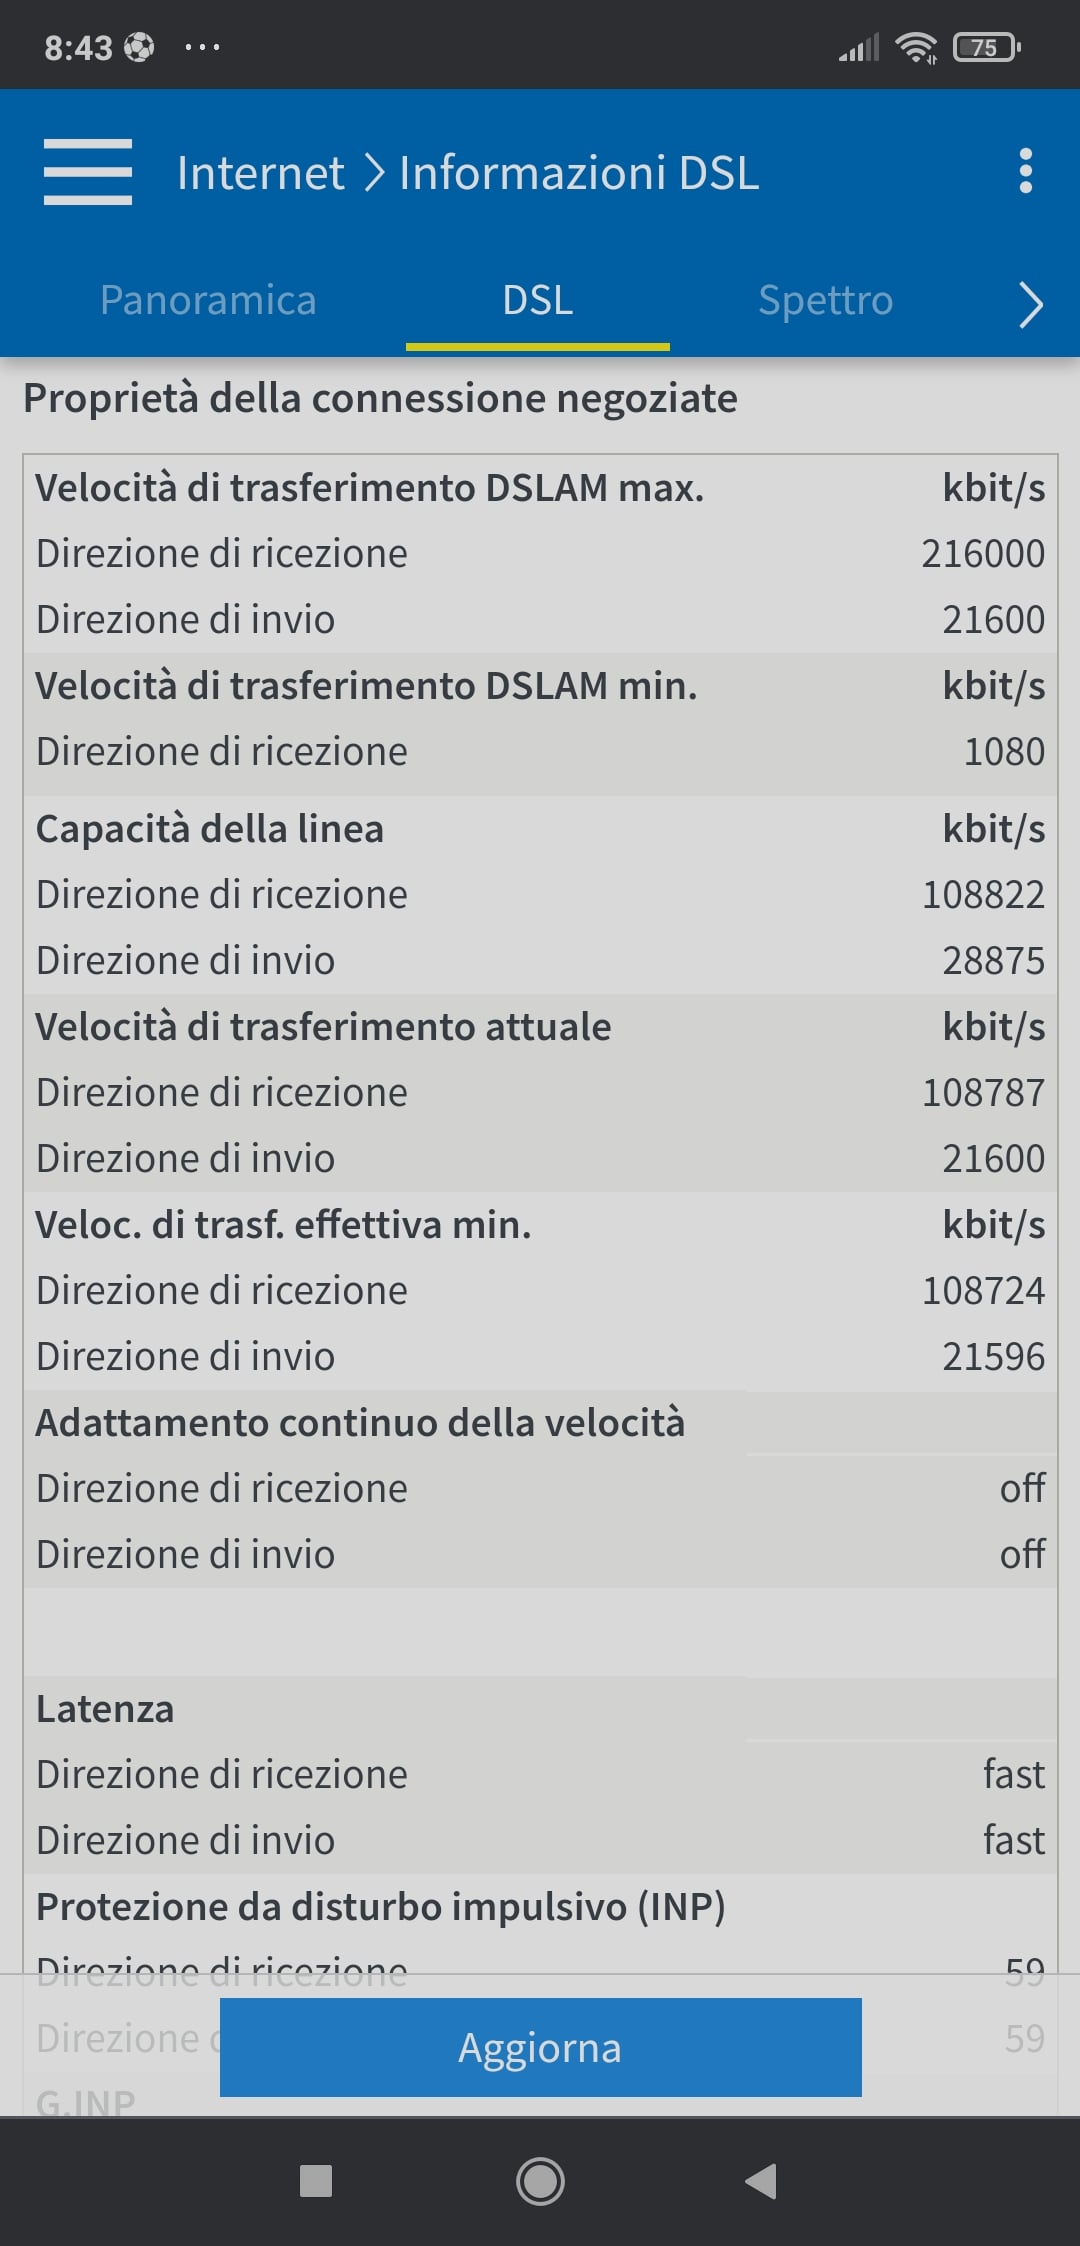Tap the Android home button

point(540,2180)
